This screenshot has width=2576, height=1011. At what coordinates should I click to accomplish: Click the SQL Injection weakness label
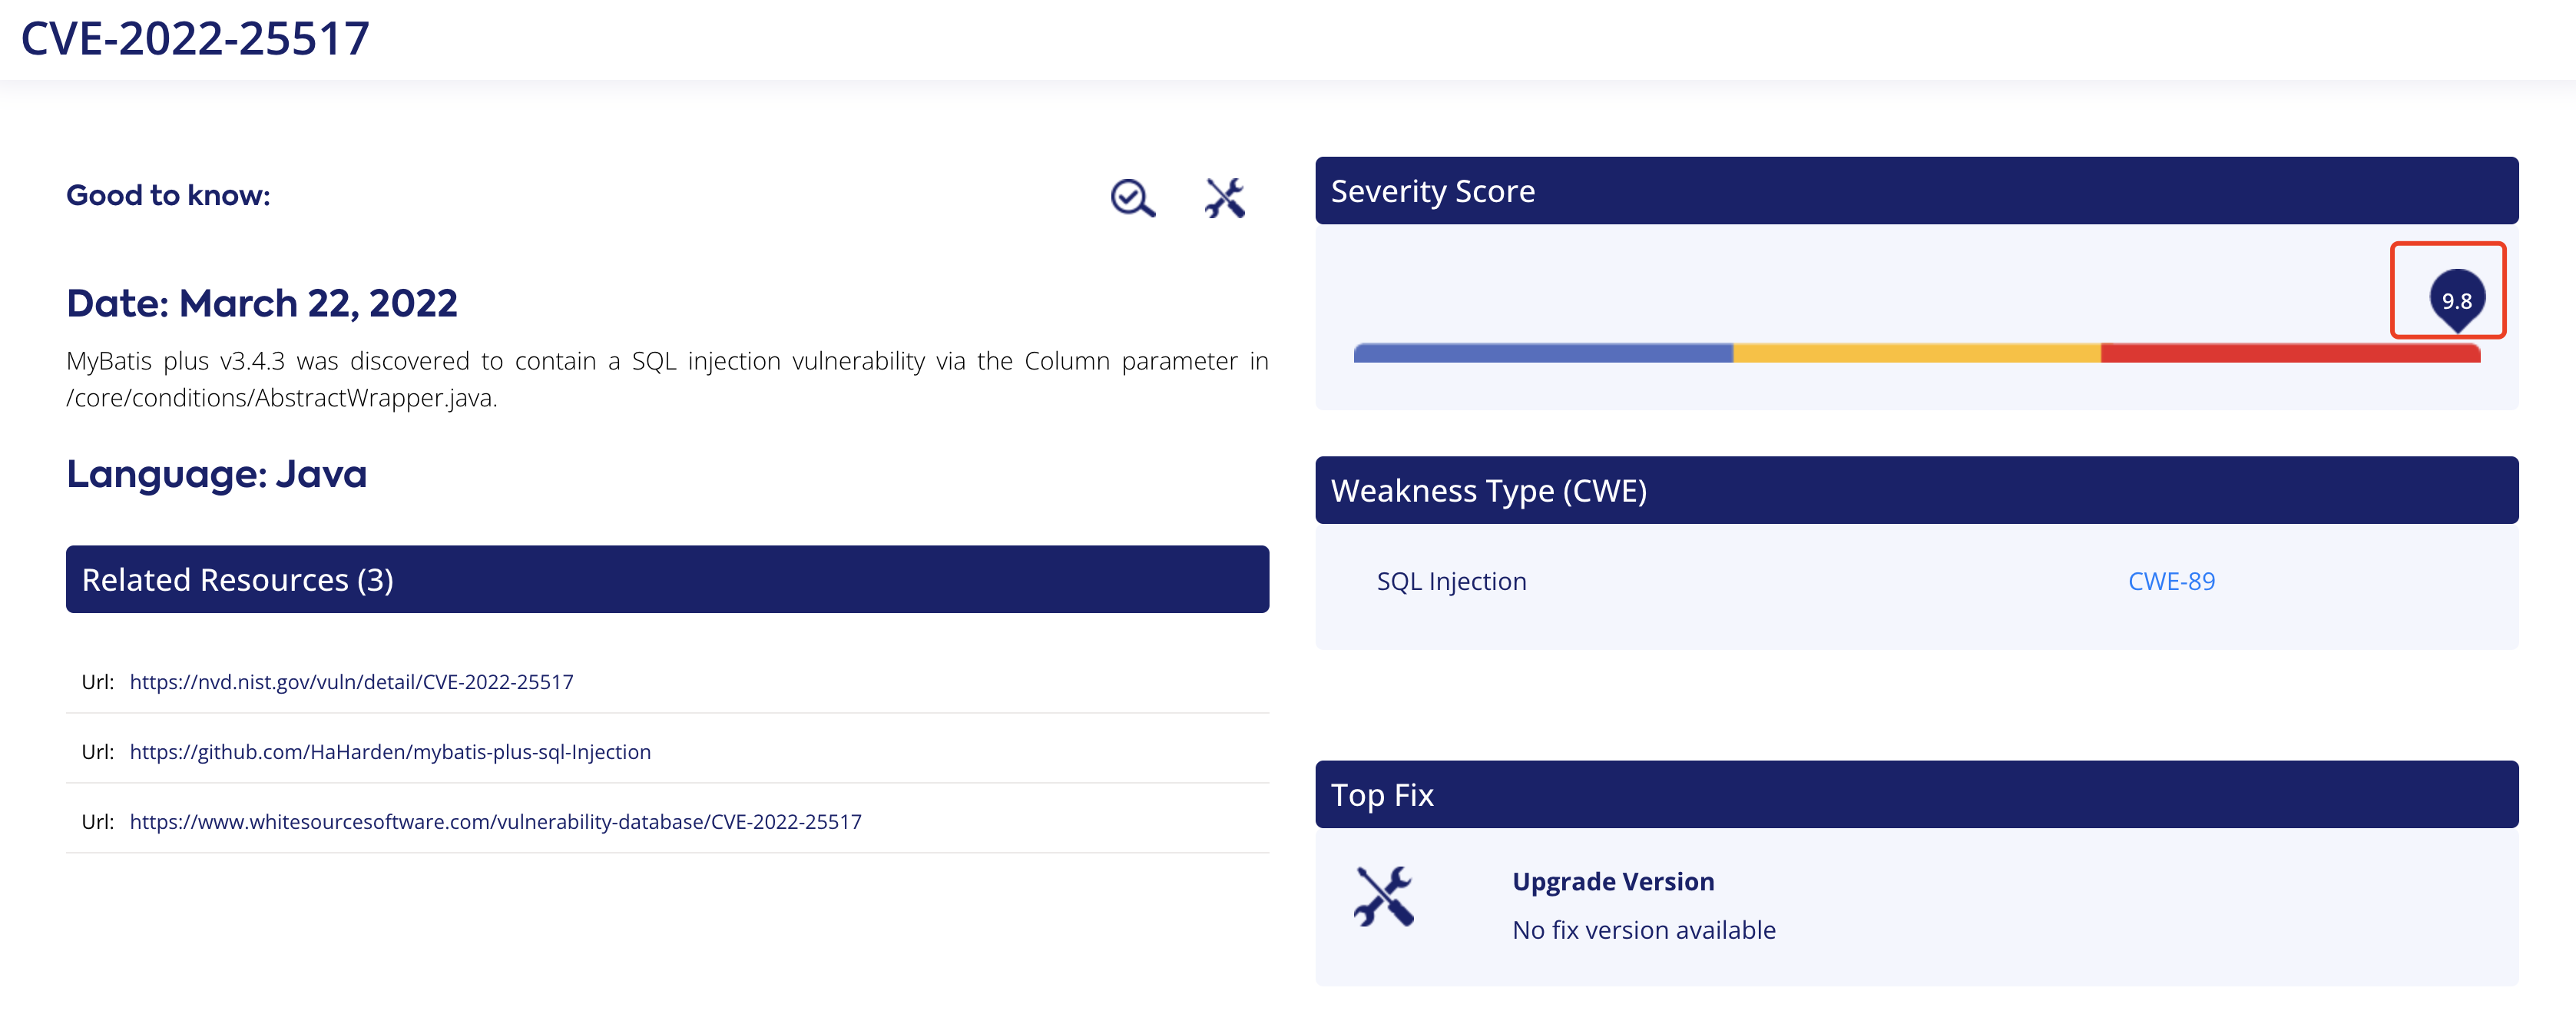[1451, 581]
